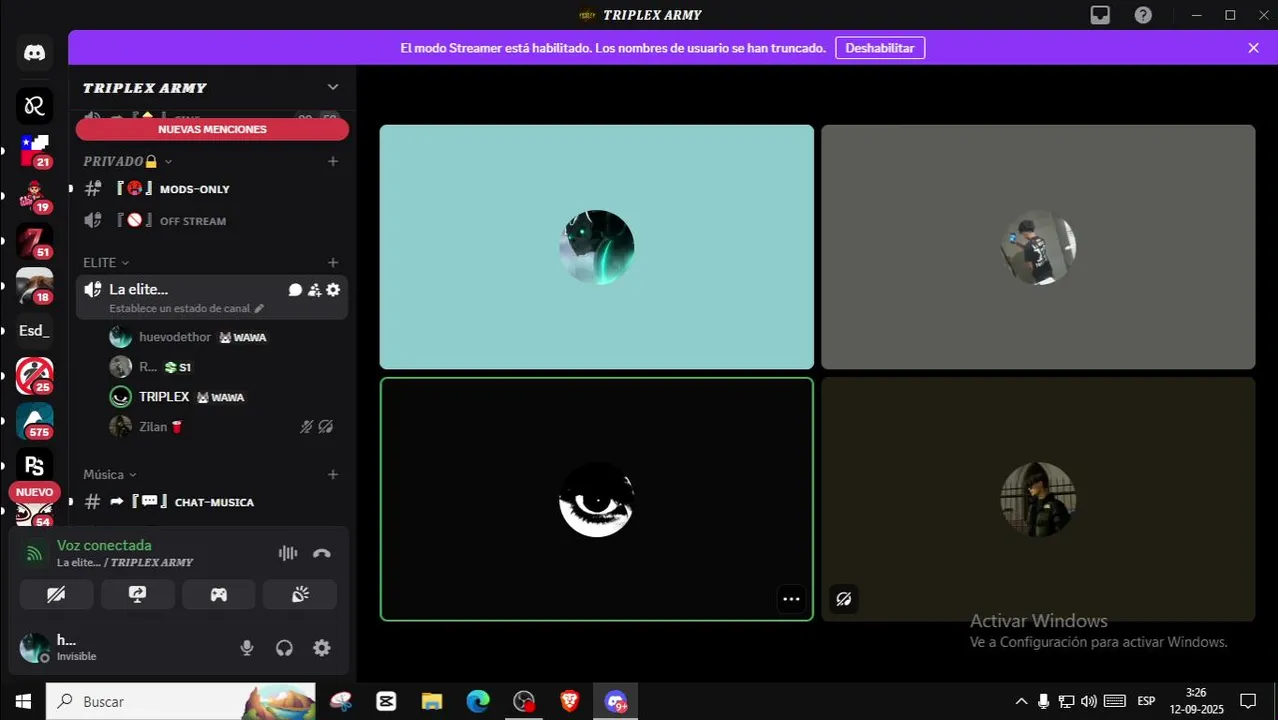
Task: Open OBS Studio from the taskbar
Action: pyautogui.click(x=524, y=702)
